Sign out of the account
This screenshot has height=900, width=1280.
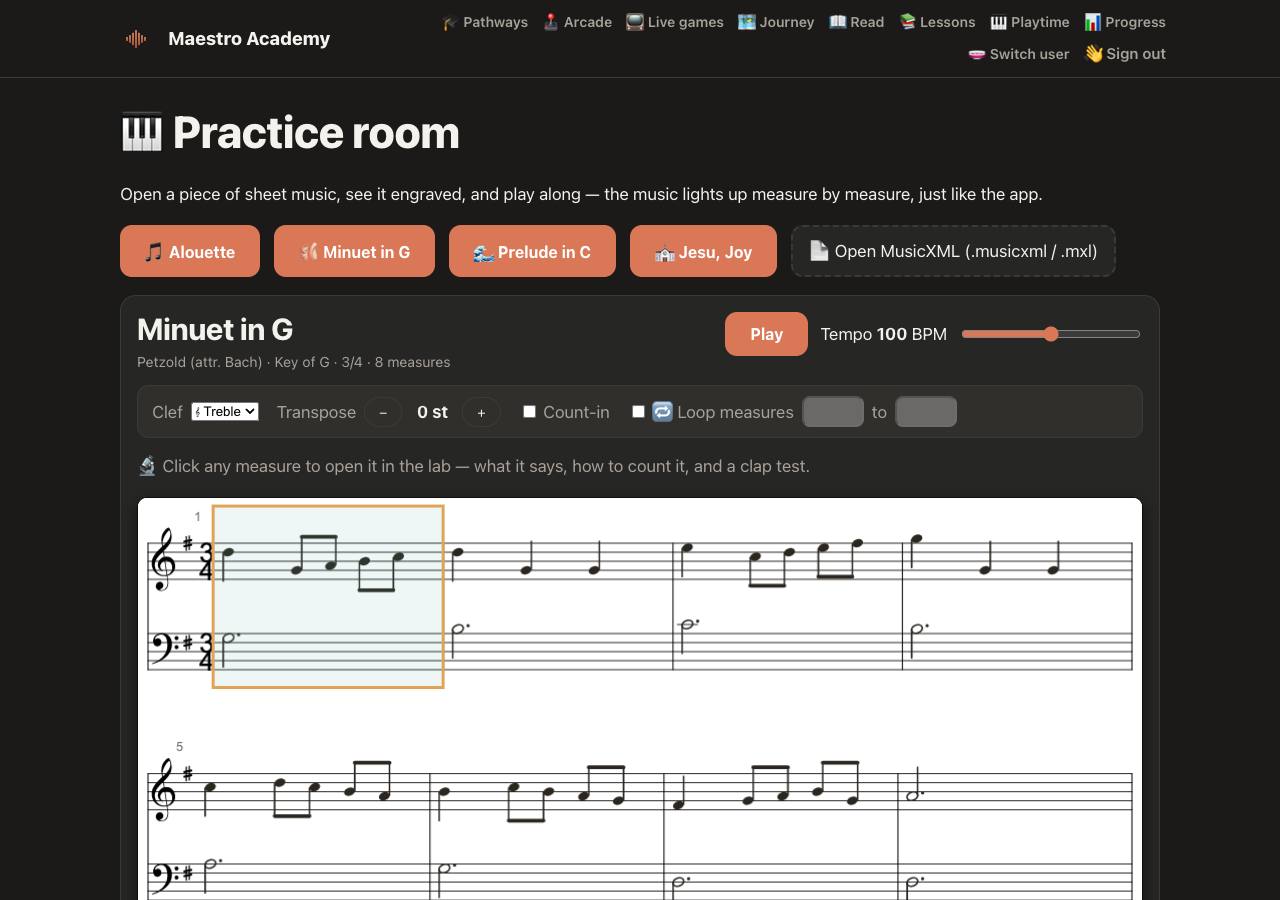pos(1125,54)
